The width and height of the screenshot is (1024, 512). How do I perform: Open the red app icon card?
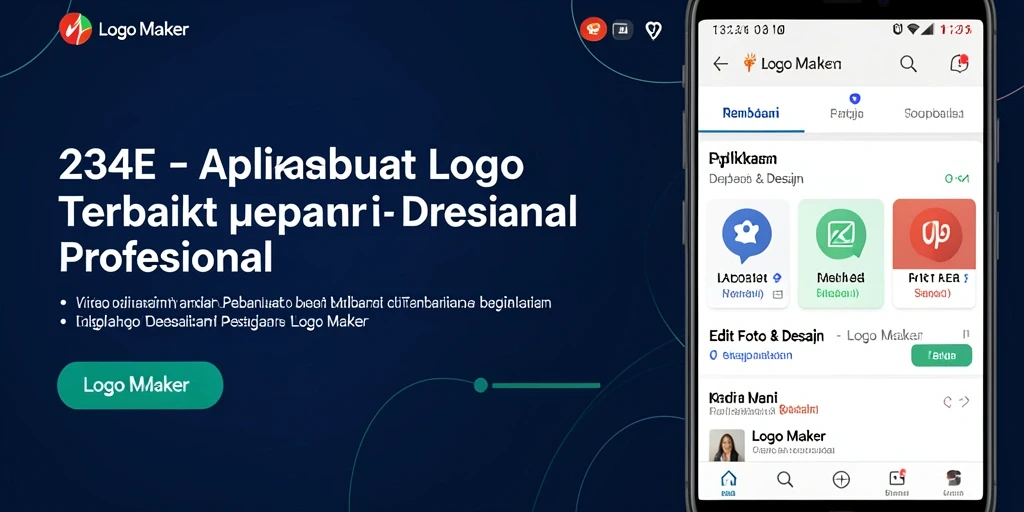(934, 253)
